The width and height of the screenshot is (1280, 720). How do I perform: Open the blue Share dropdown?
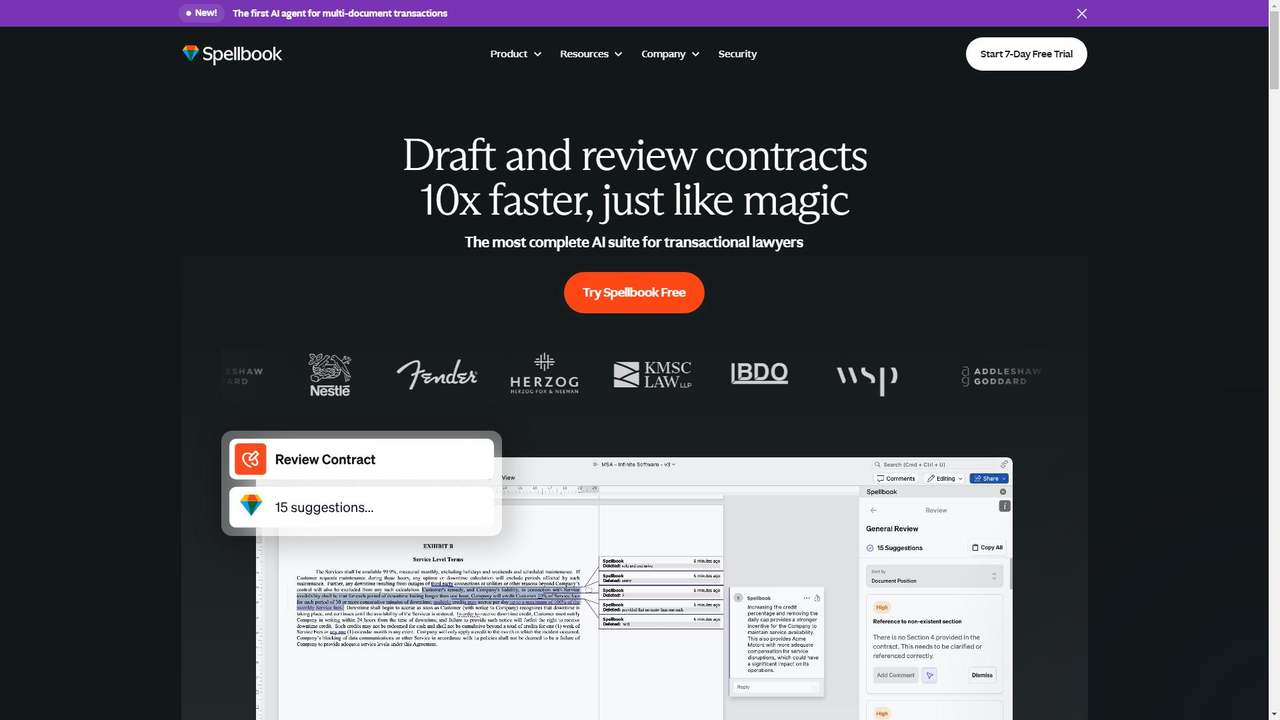[989, 479]
